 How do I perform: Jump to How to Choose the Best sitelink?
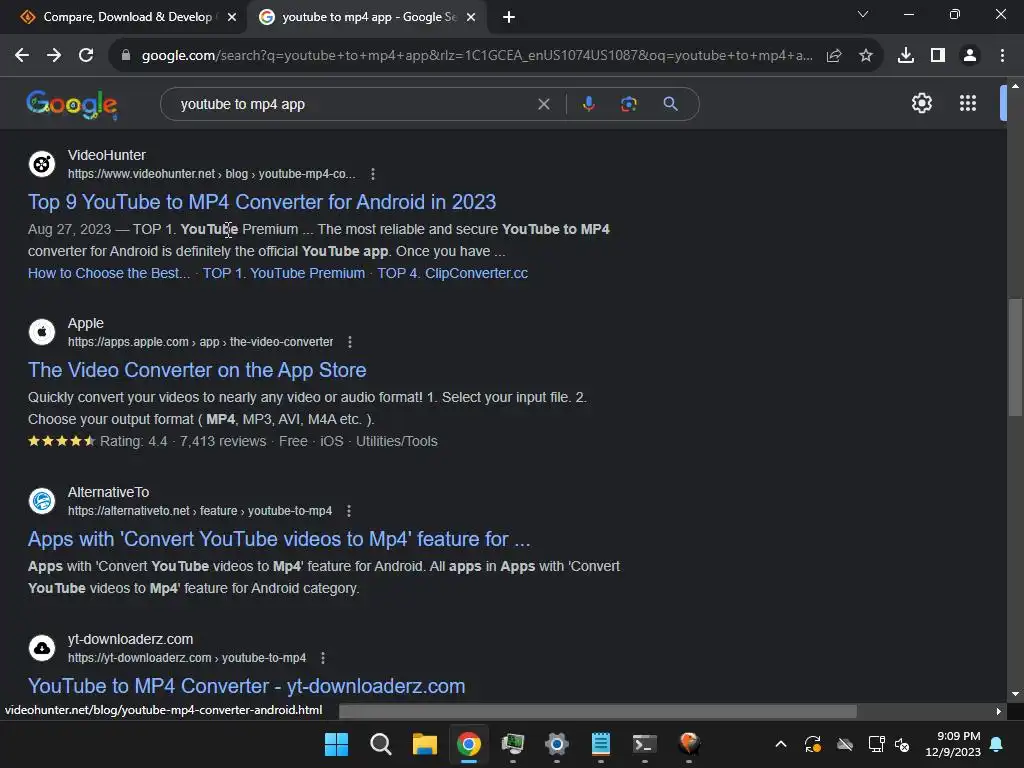109,273
